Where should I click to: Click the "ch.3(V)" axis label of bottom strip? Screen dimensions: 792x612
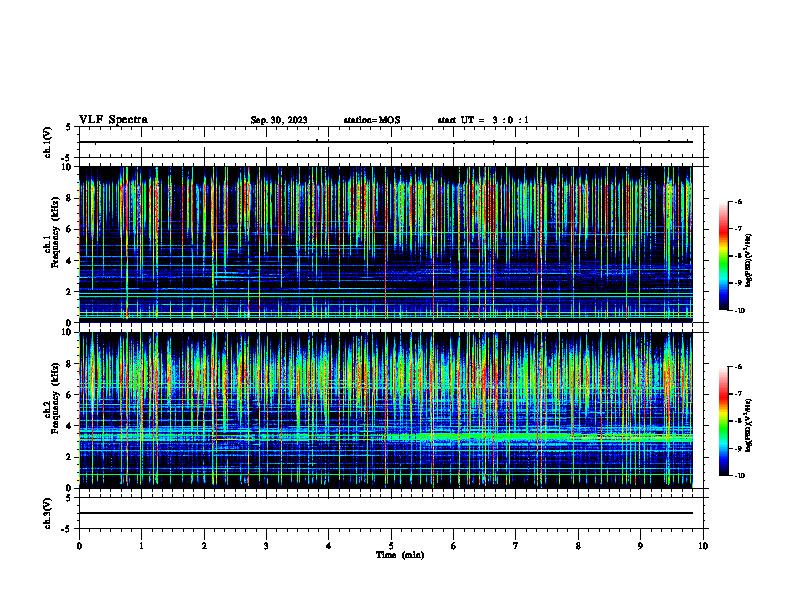pos(48,514)
